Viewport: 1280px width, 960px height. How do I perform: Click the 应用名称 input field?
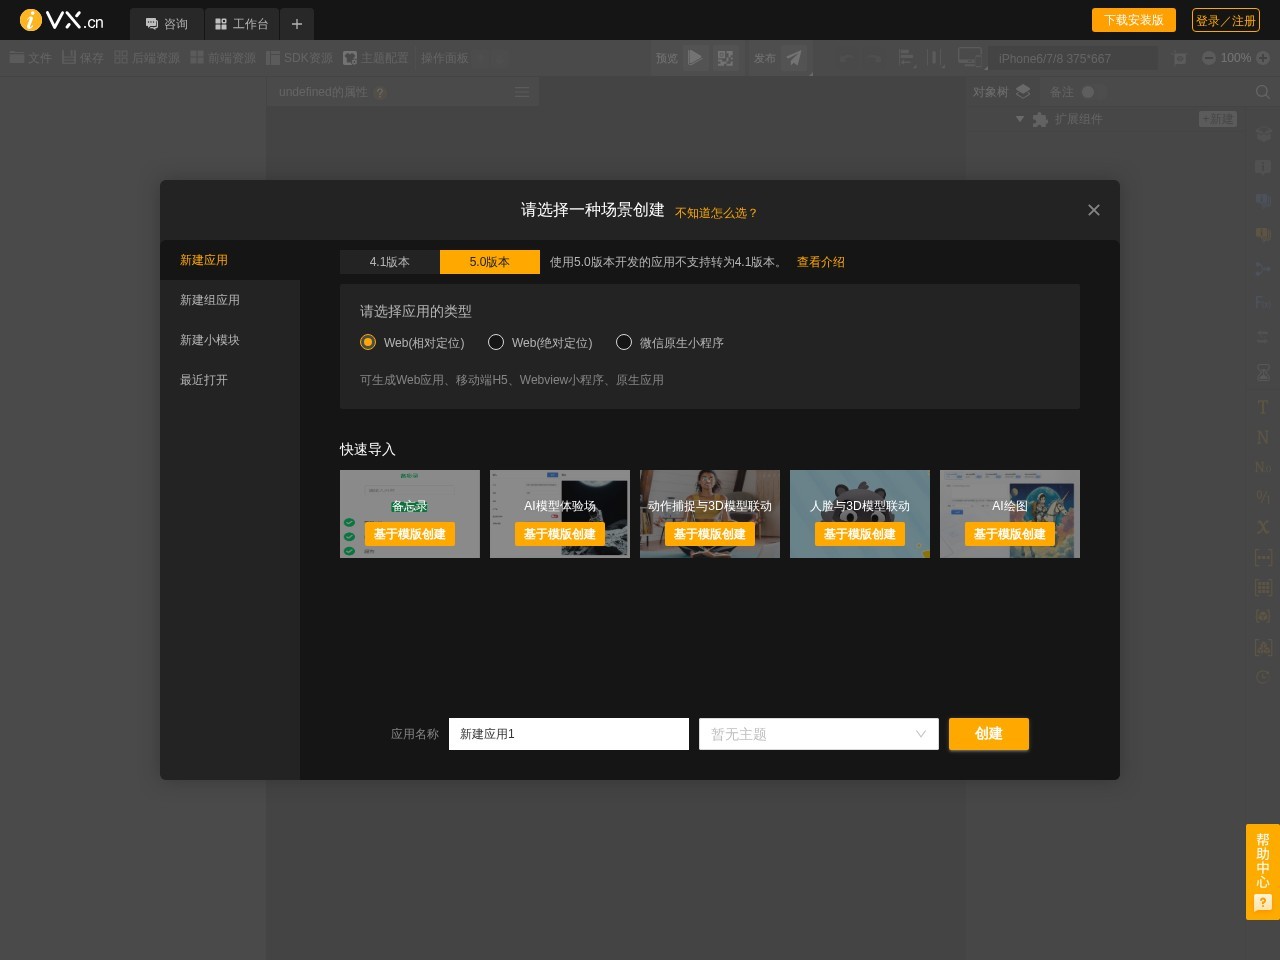[569, 734]
